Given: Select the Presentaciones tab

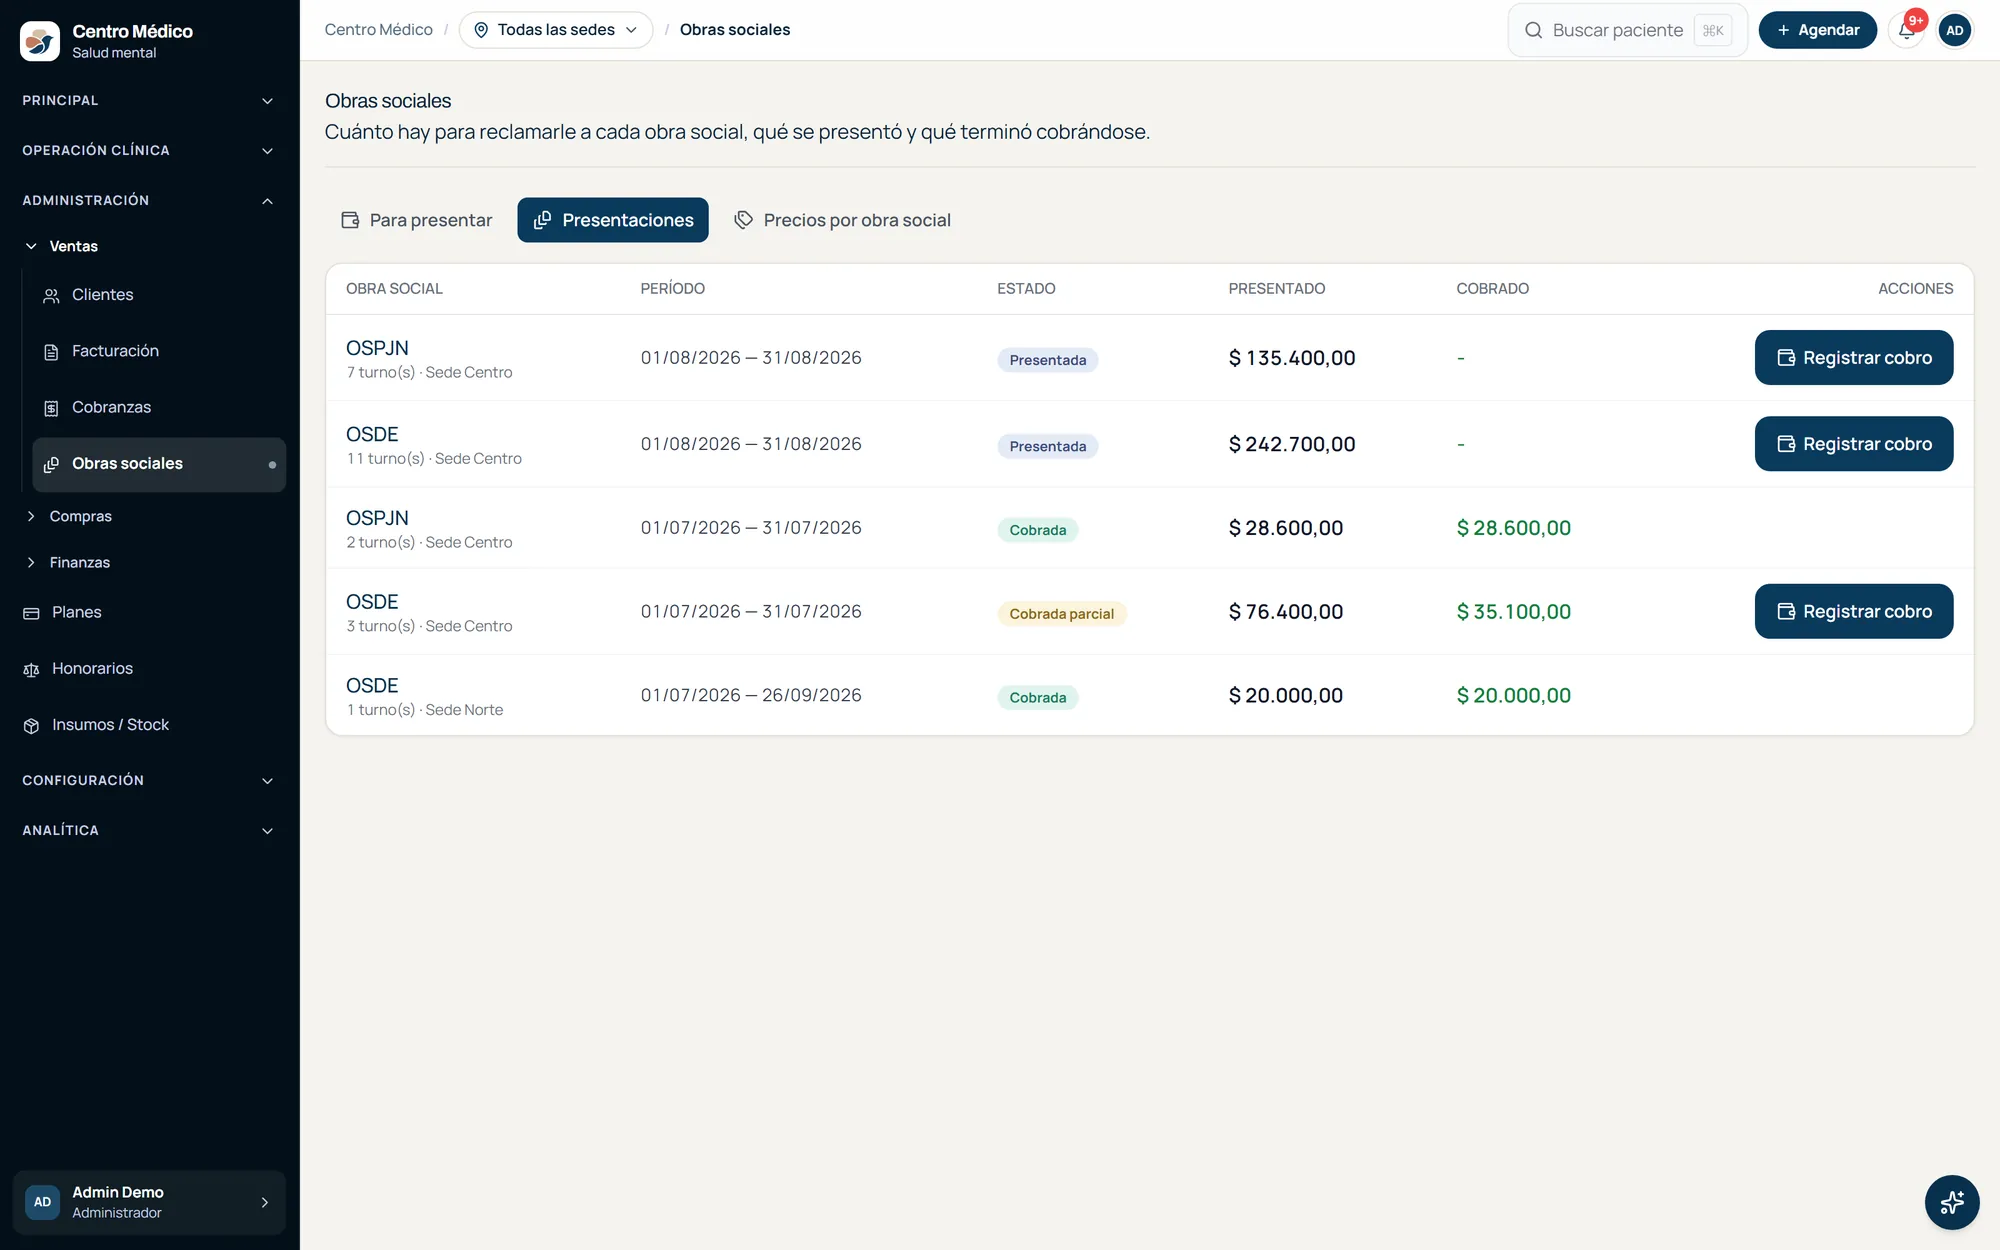Looking at the screenshot, I should coord(613,220).
